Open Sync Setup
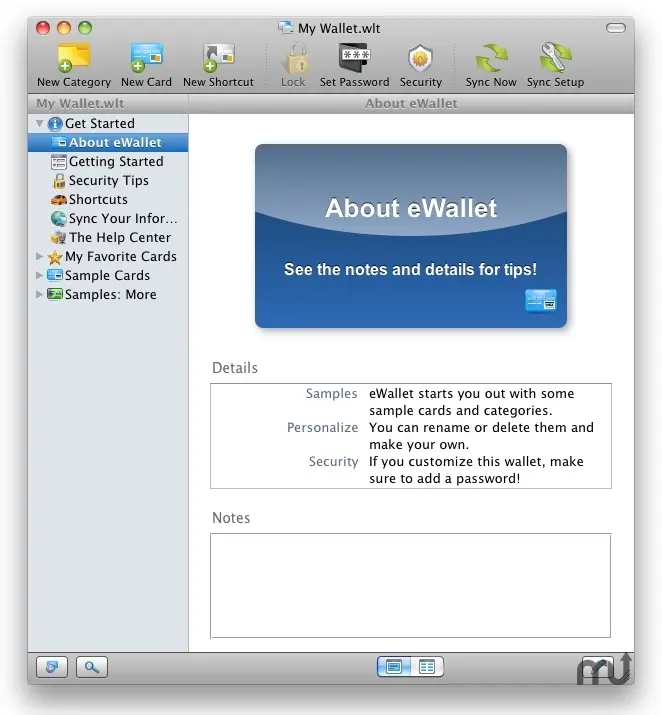Screen dimensions: 662x715 [x=555, y=65]
